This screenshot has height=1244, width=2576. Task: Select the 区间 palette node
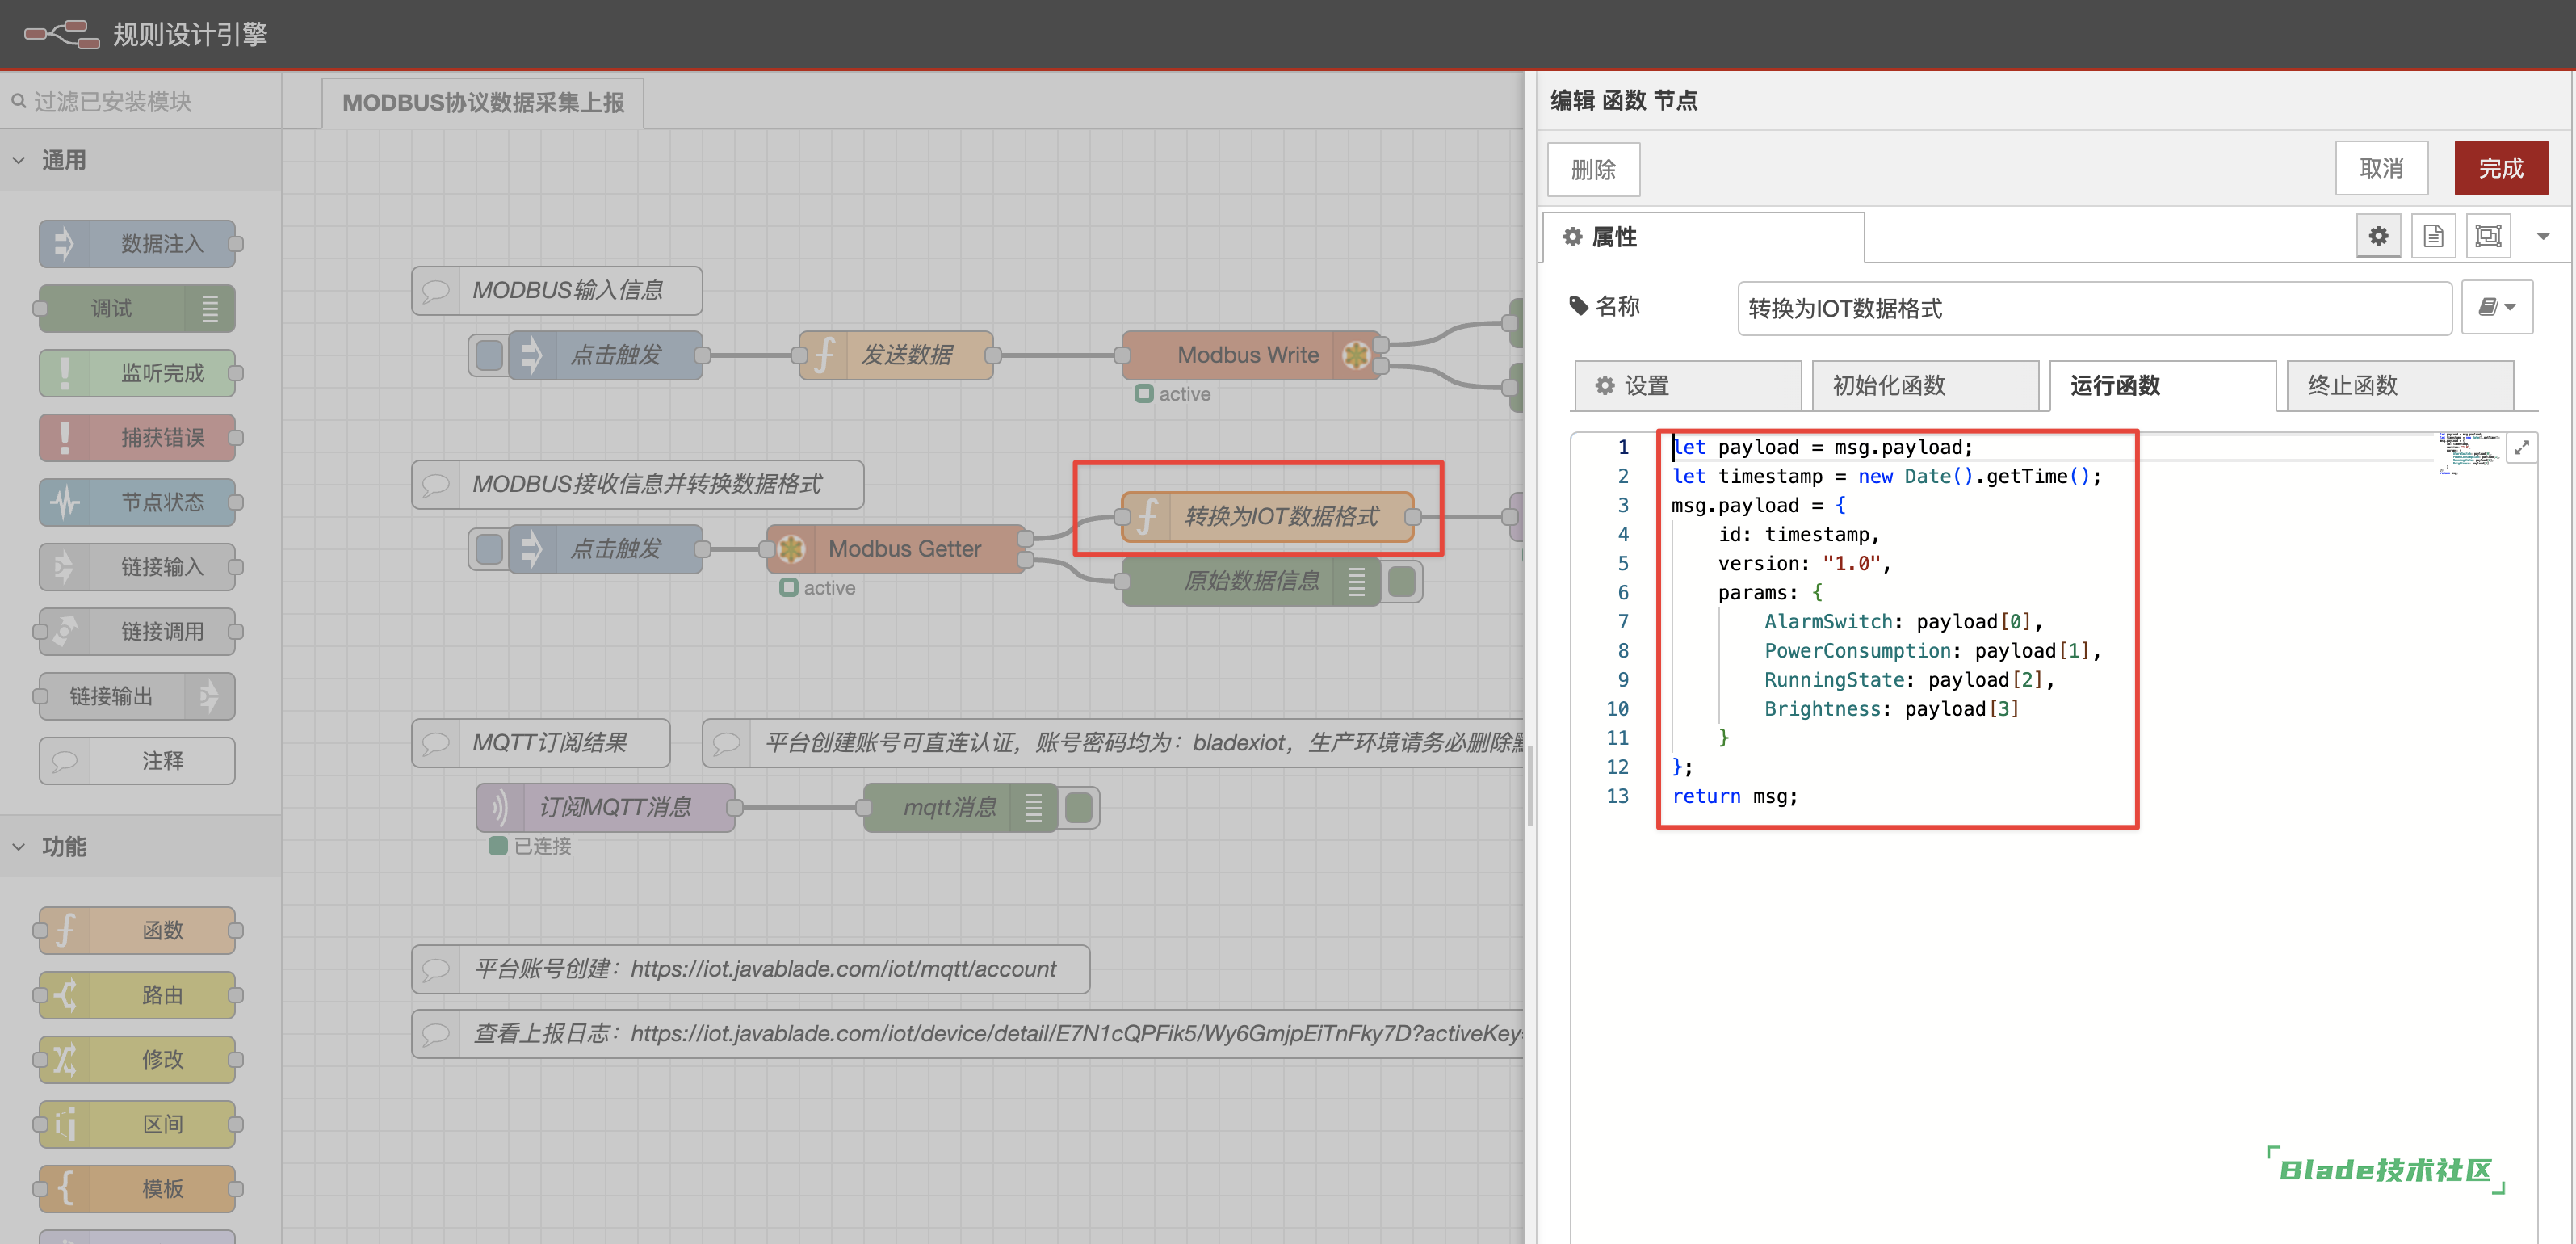[138, 1124]
